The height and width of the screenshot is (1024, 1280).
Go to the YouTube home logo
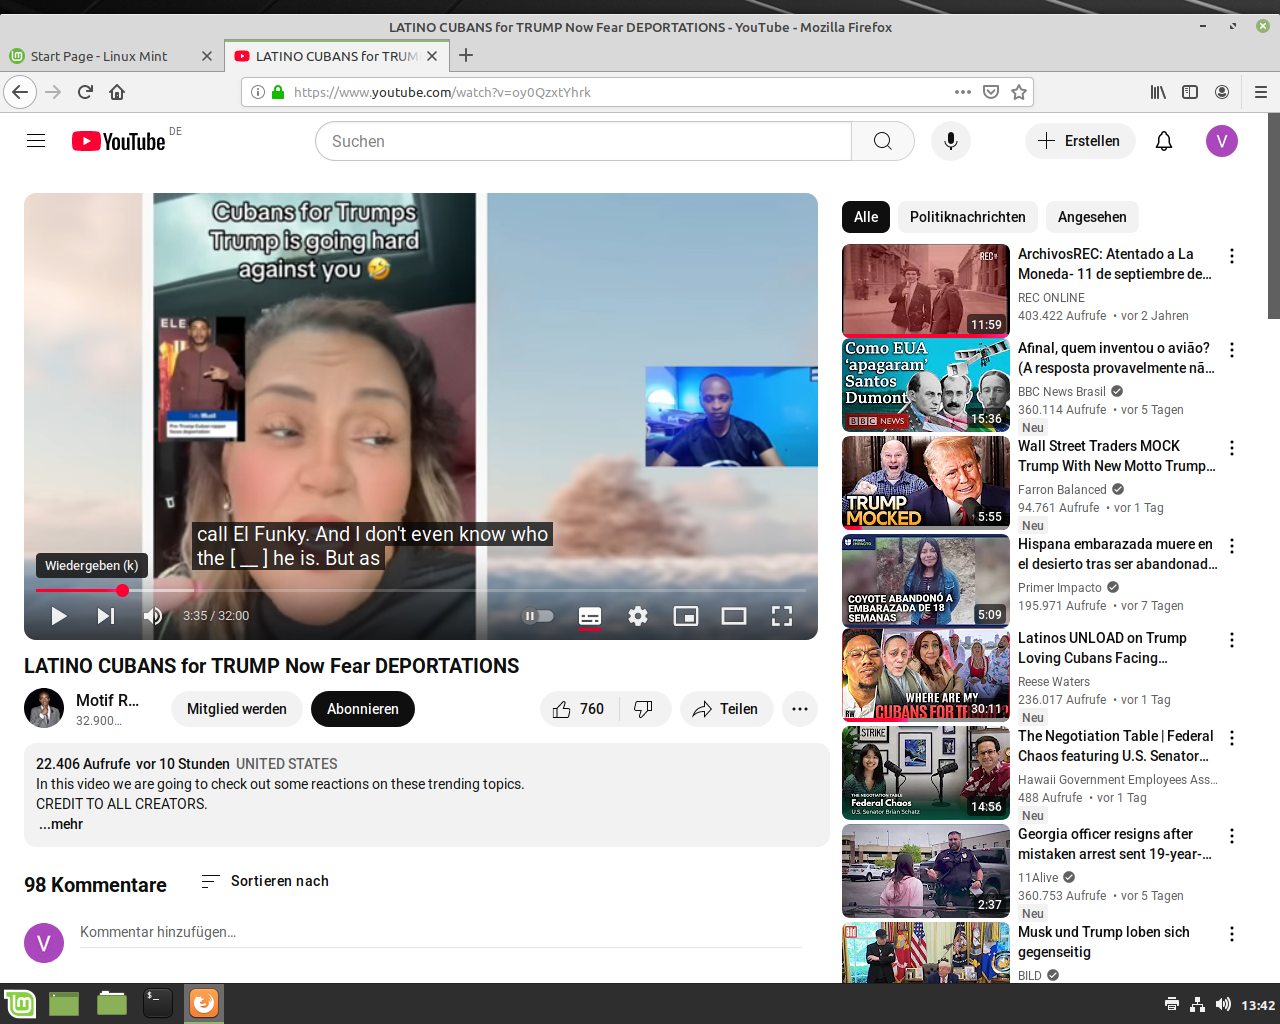(118, 141)
